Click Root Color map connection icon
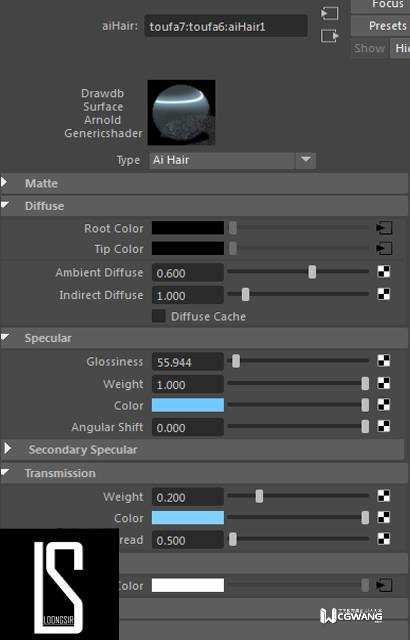Screen dimensions: 410x640 pyautogui.click(x=384, y=228)
